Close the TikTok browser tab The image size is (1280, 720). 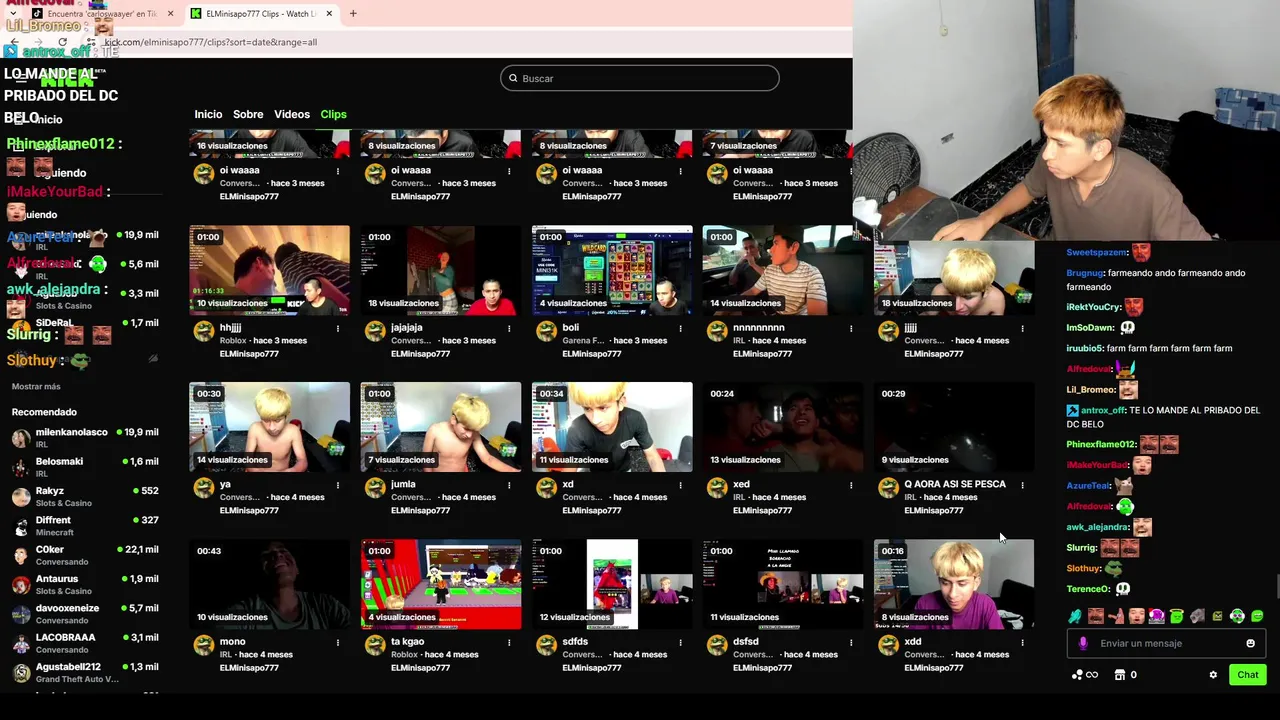[170, 13]
